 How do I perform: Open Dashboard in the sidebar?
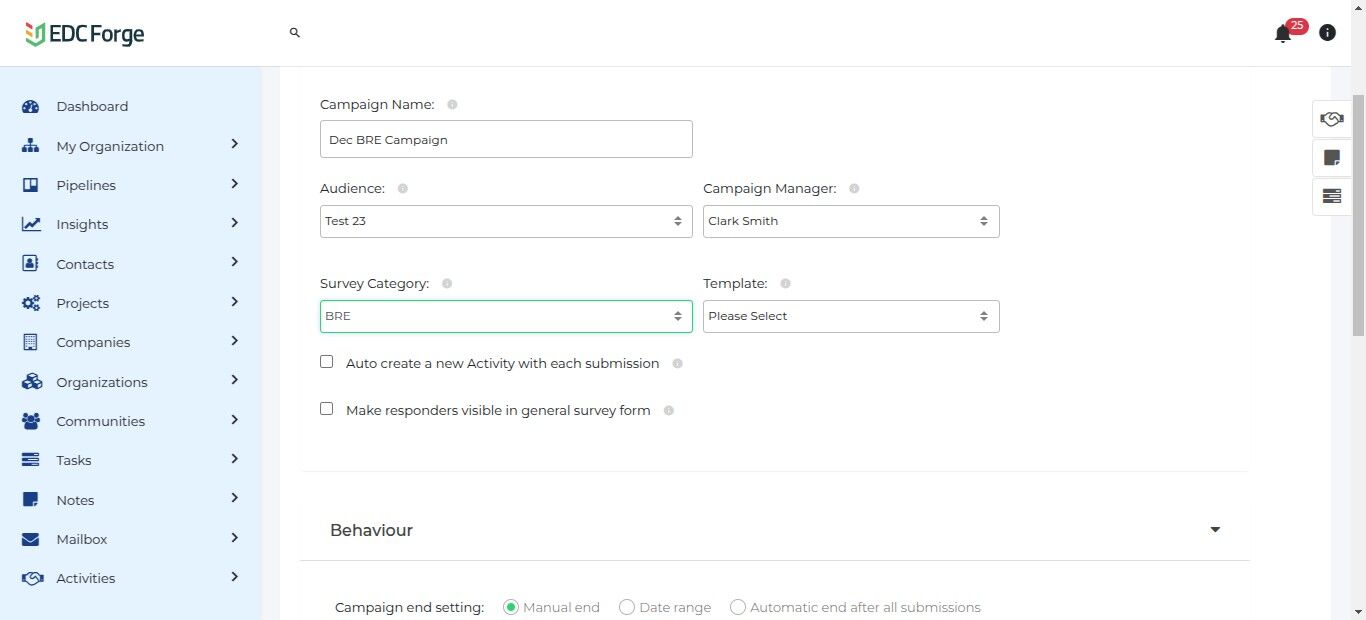click(92, 107)
